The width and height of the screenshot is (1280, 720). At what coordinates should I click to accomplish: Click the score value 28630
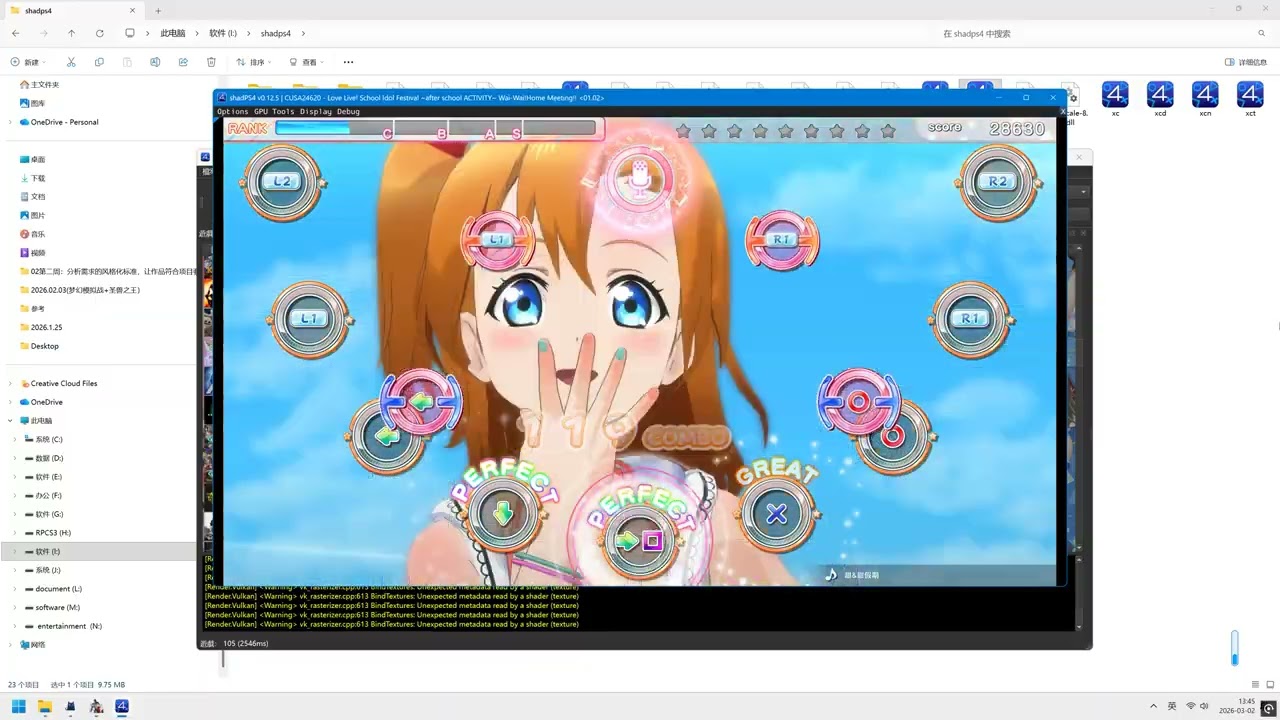pos(1016,129)
